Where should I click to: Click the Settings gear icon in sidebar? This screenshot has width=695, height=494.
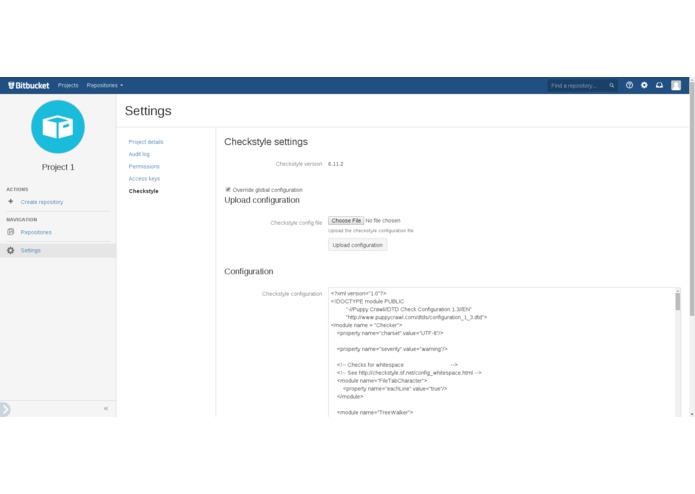tap(11, 250)
